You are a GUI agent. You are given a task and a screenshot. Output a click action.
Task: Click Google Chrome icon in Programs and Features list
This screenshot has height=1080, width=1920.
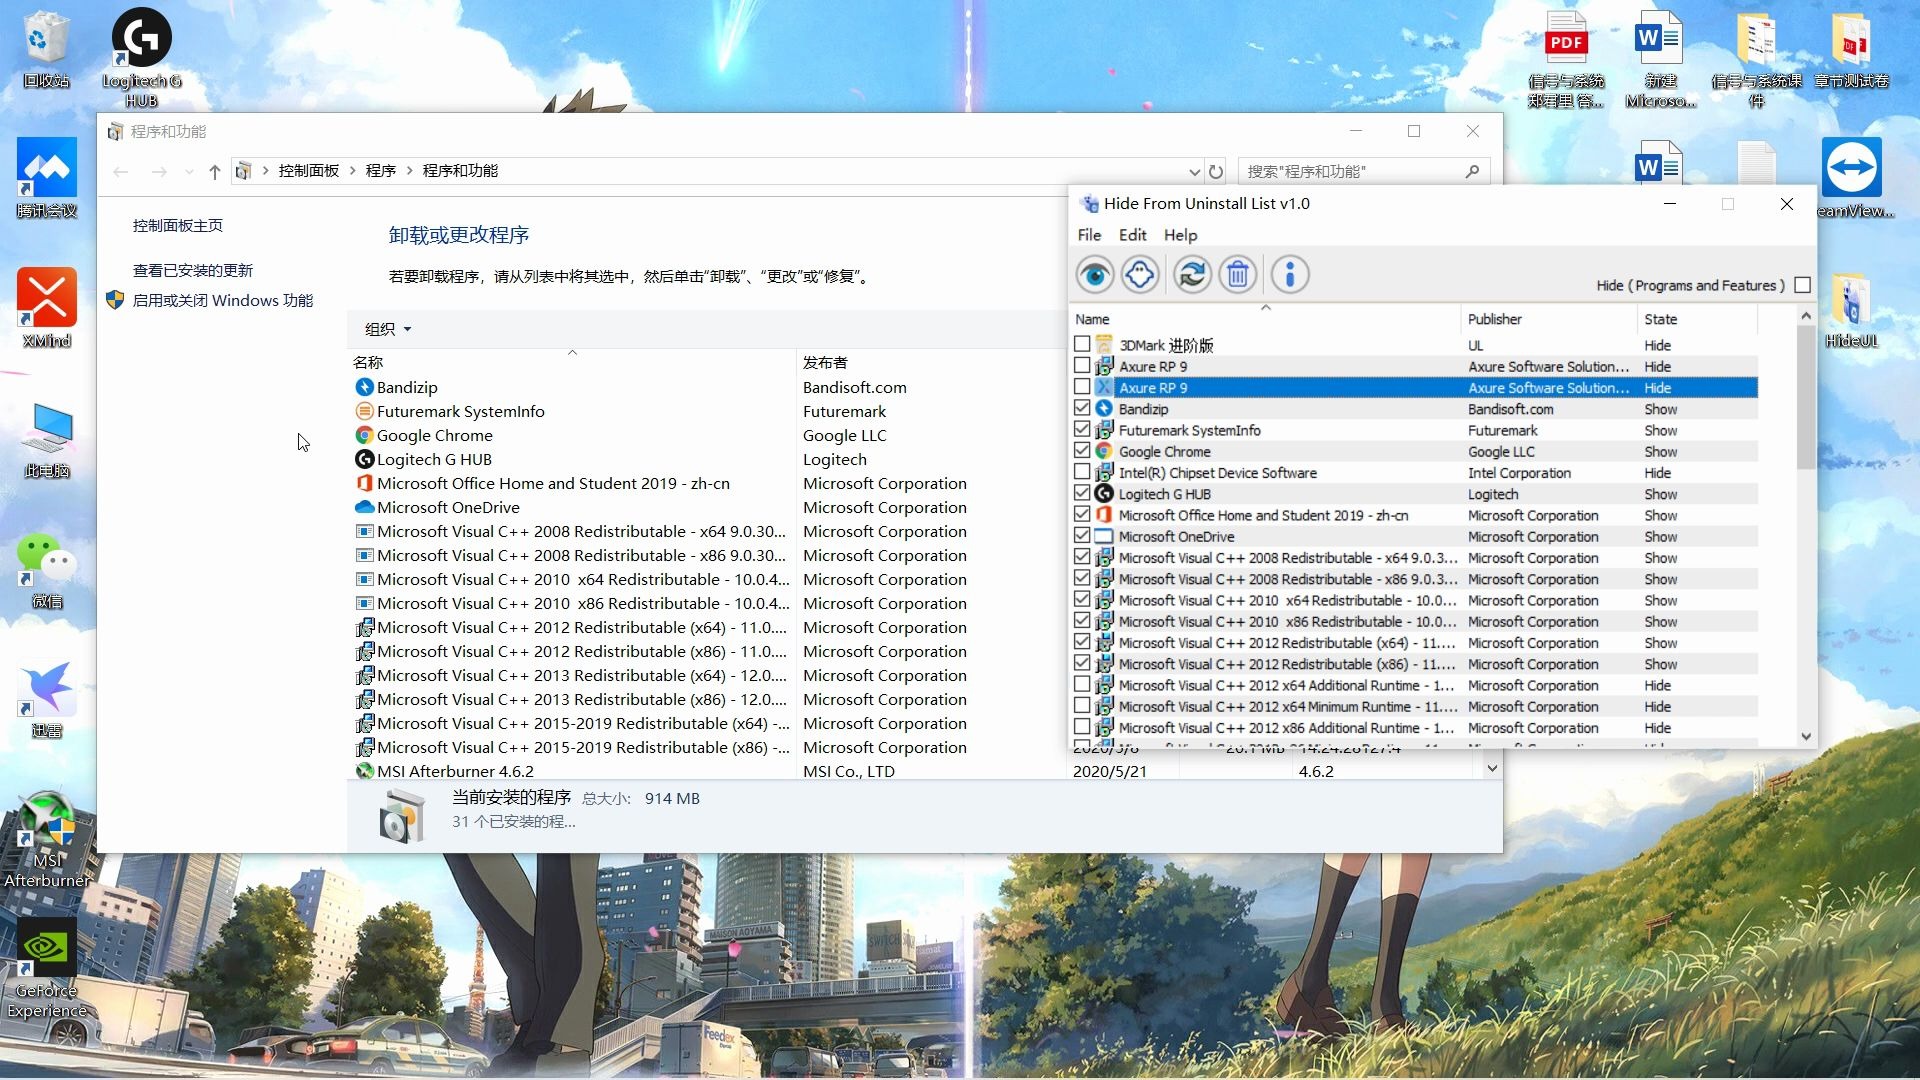(364, 435)
